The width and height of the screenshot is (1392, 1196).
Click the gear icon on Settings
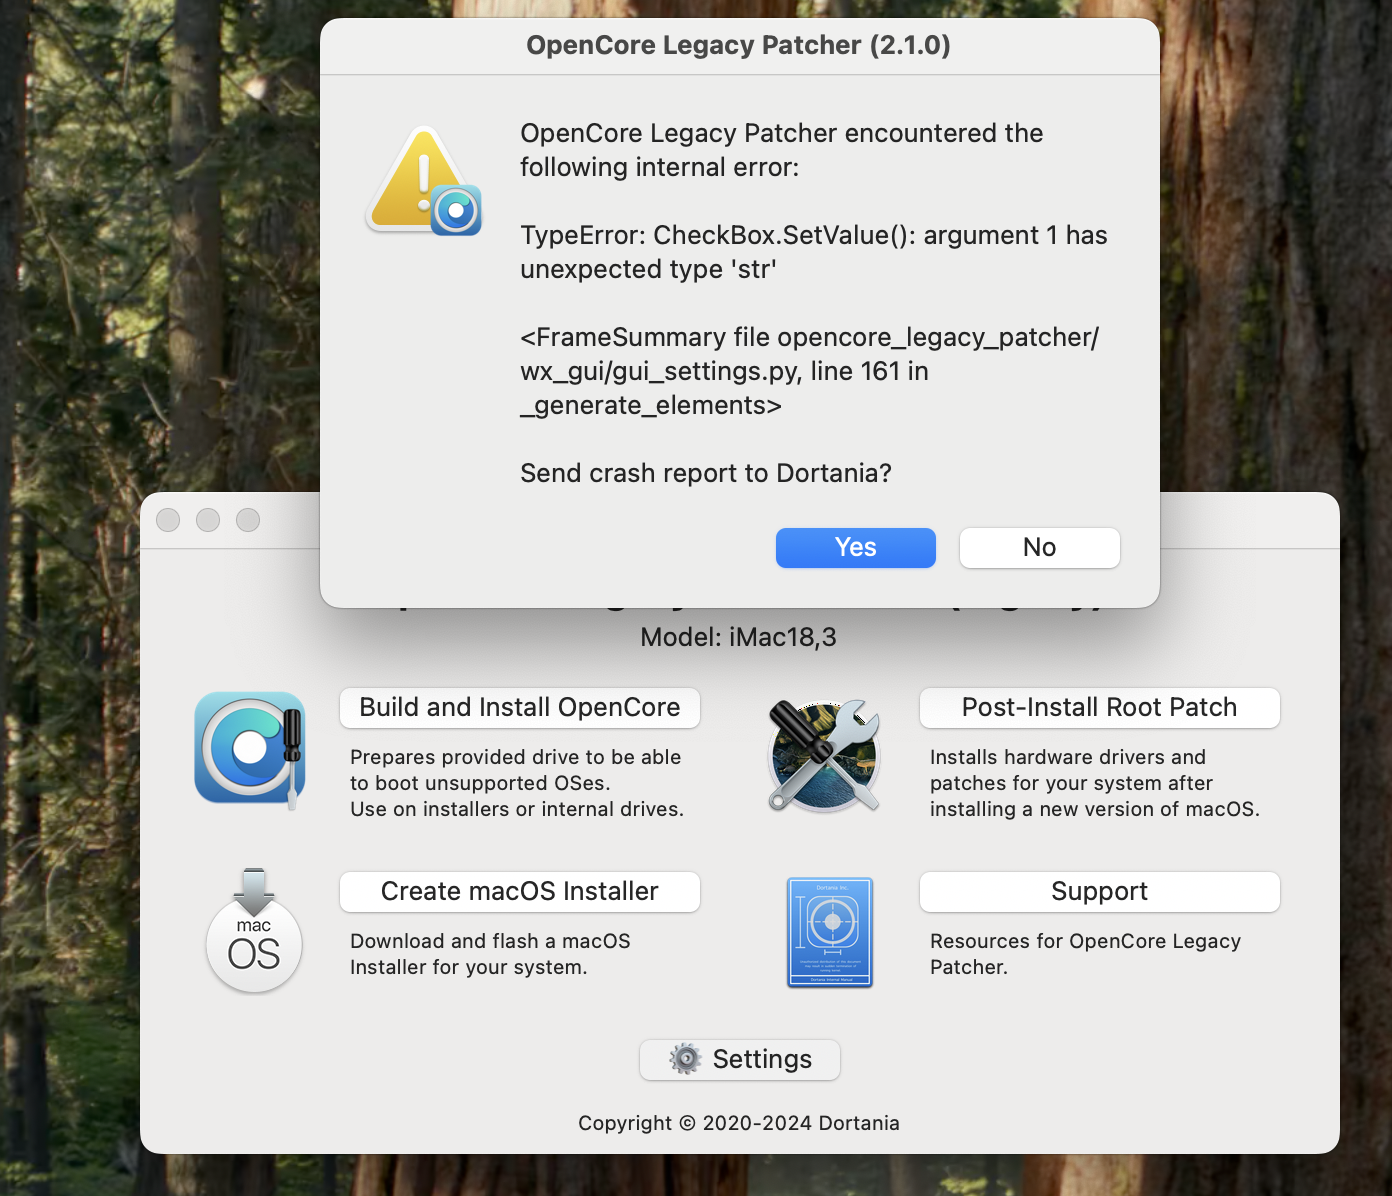coord(685,1059)
